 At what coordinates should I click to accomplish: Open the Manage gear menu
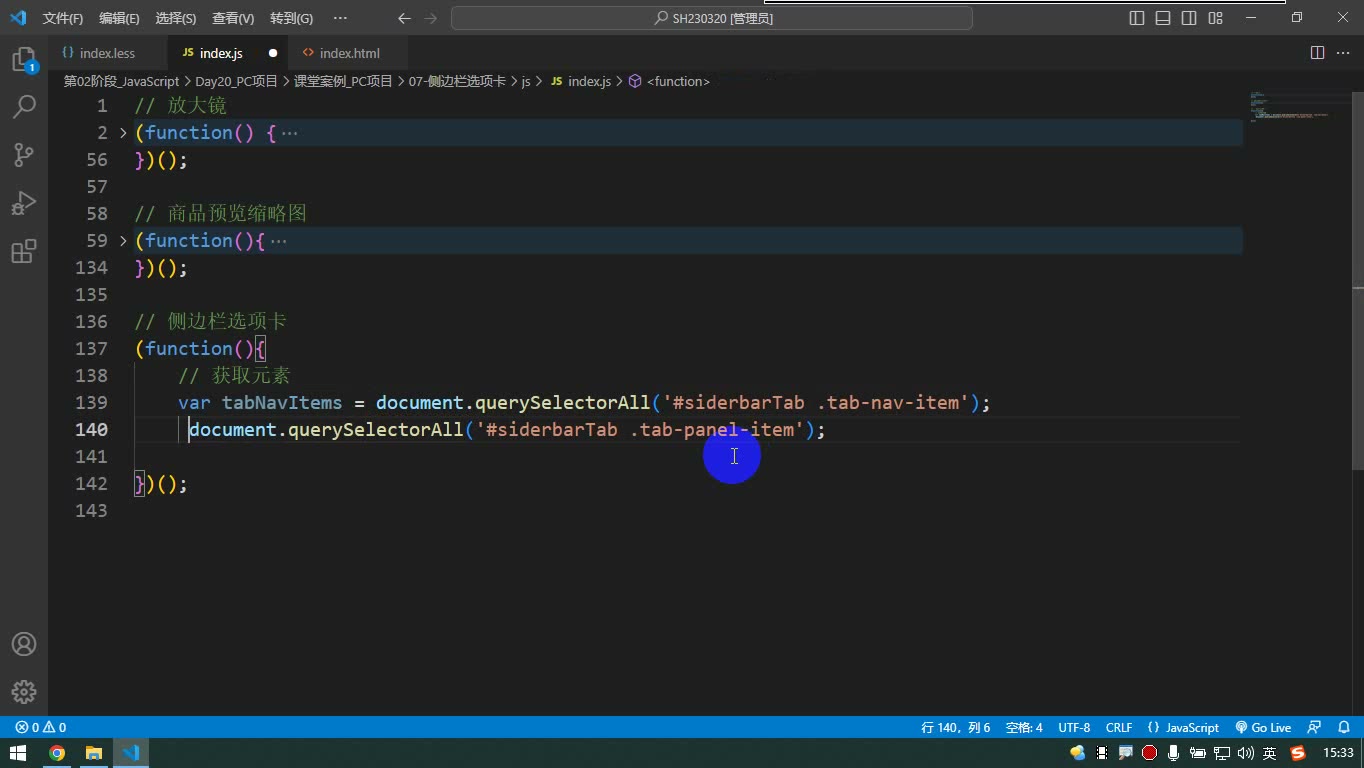pos(24,692)
